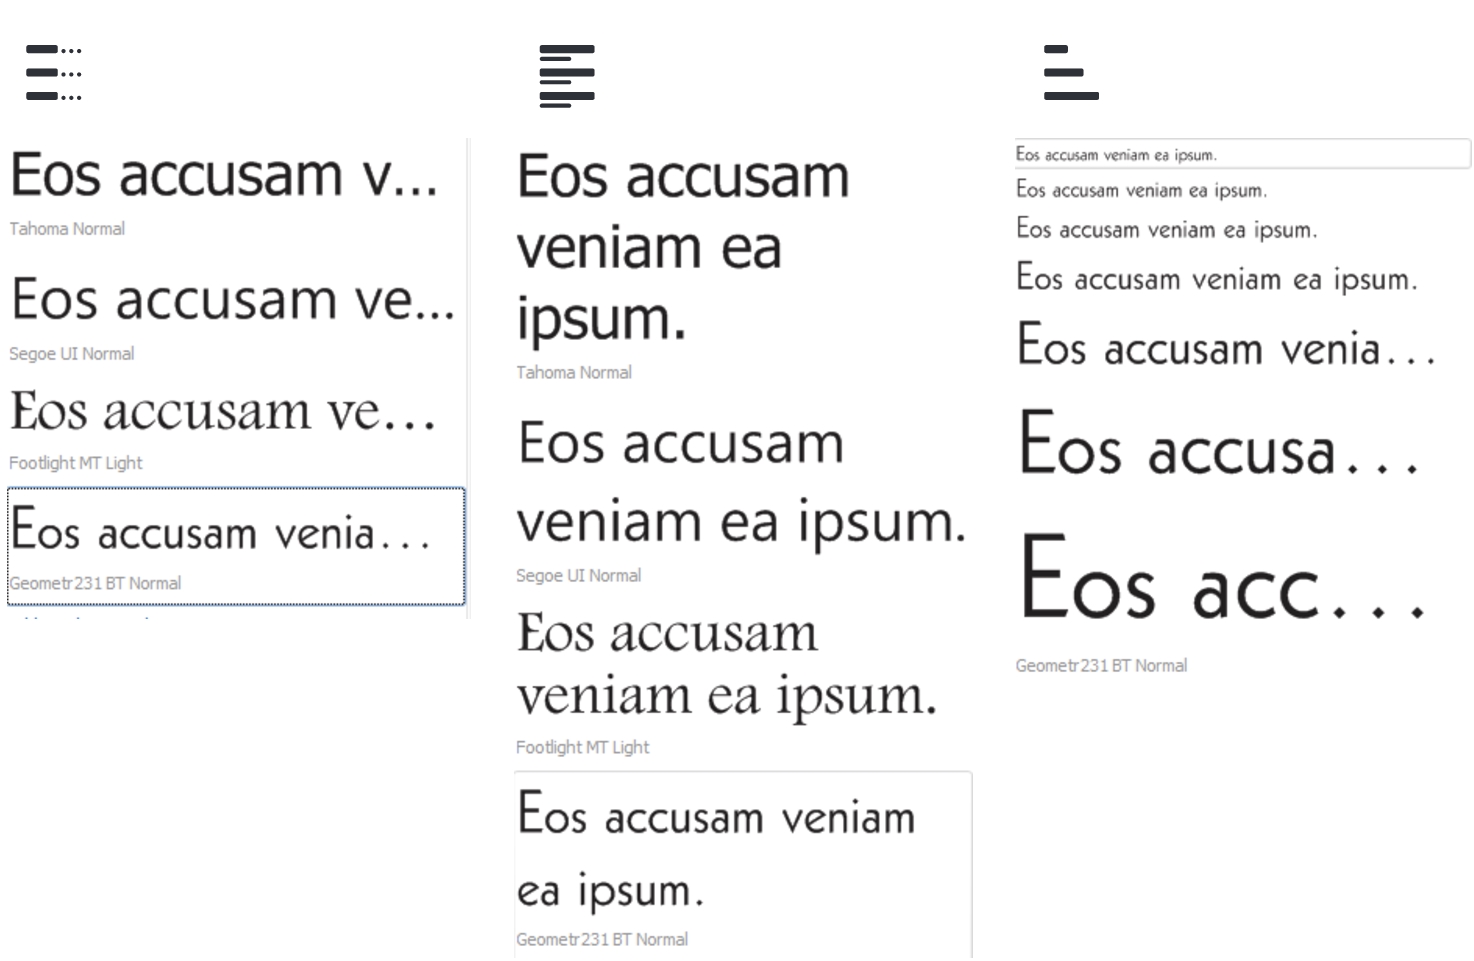Click the waterfall sample reading "Eos accusa..."
The image size is (1474, 961).
tap(1217, 446)
